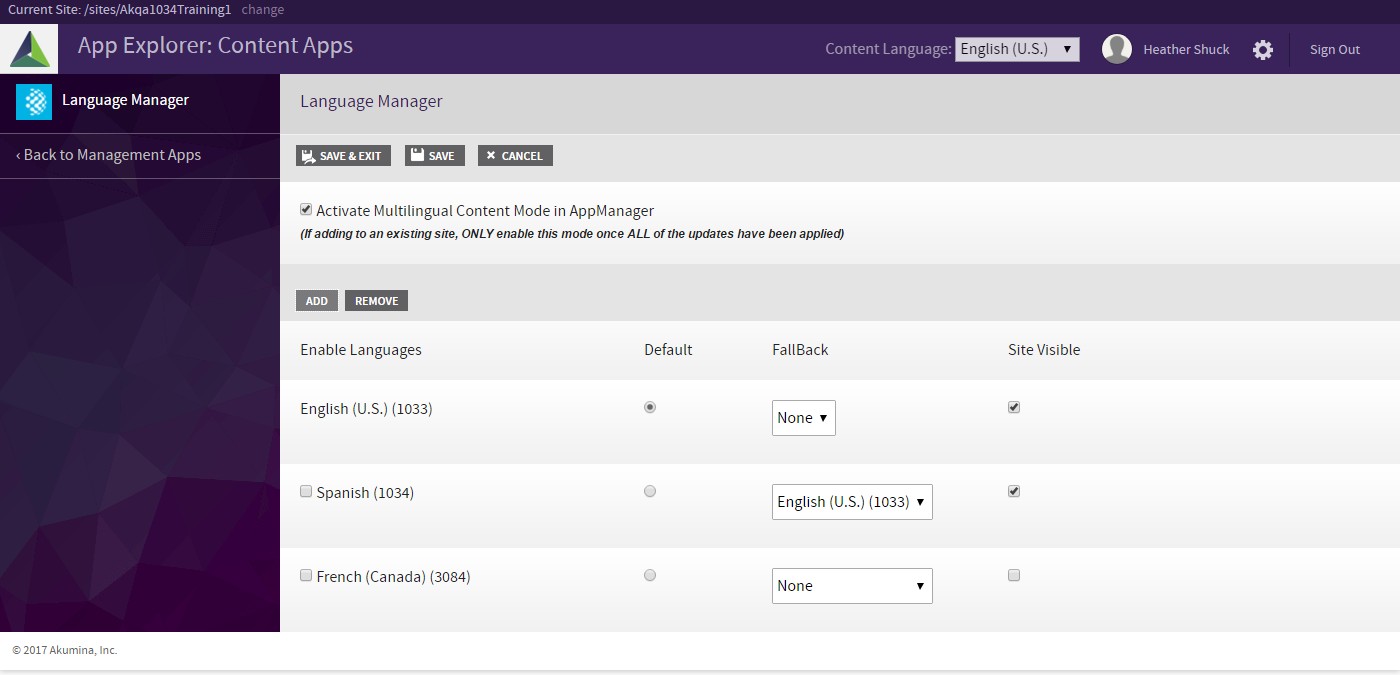Expand the FallBack dropdown for French (Canada)
Viewport: 1400px width, 675px height.
[x=852, y=586]
